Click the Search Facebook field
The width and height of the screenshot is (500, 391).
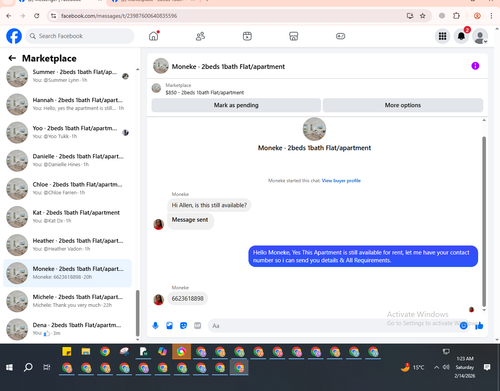tap(80, 36)
